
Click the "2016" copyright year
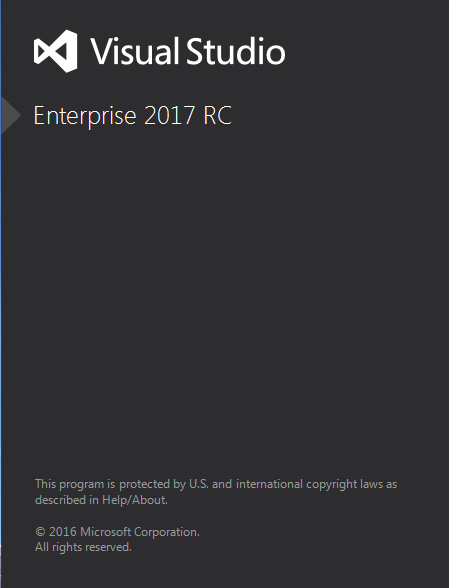click(x=63, y=532)
